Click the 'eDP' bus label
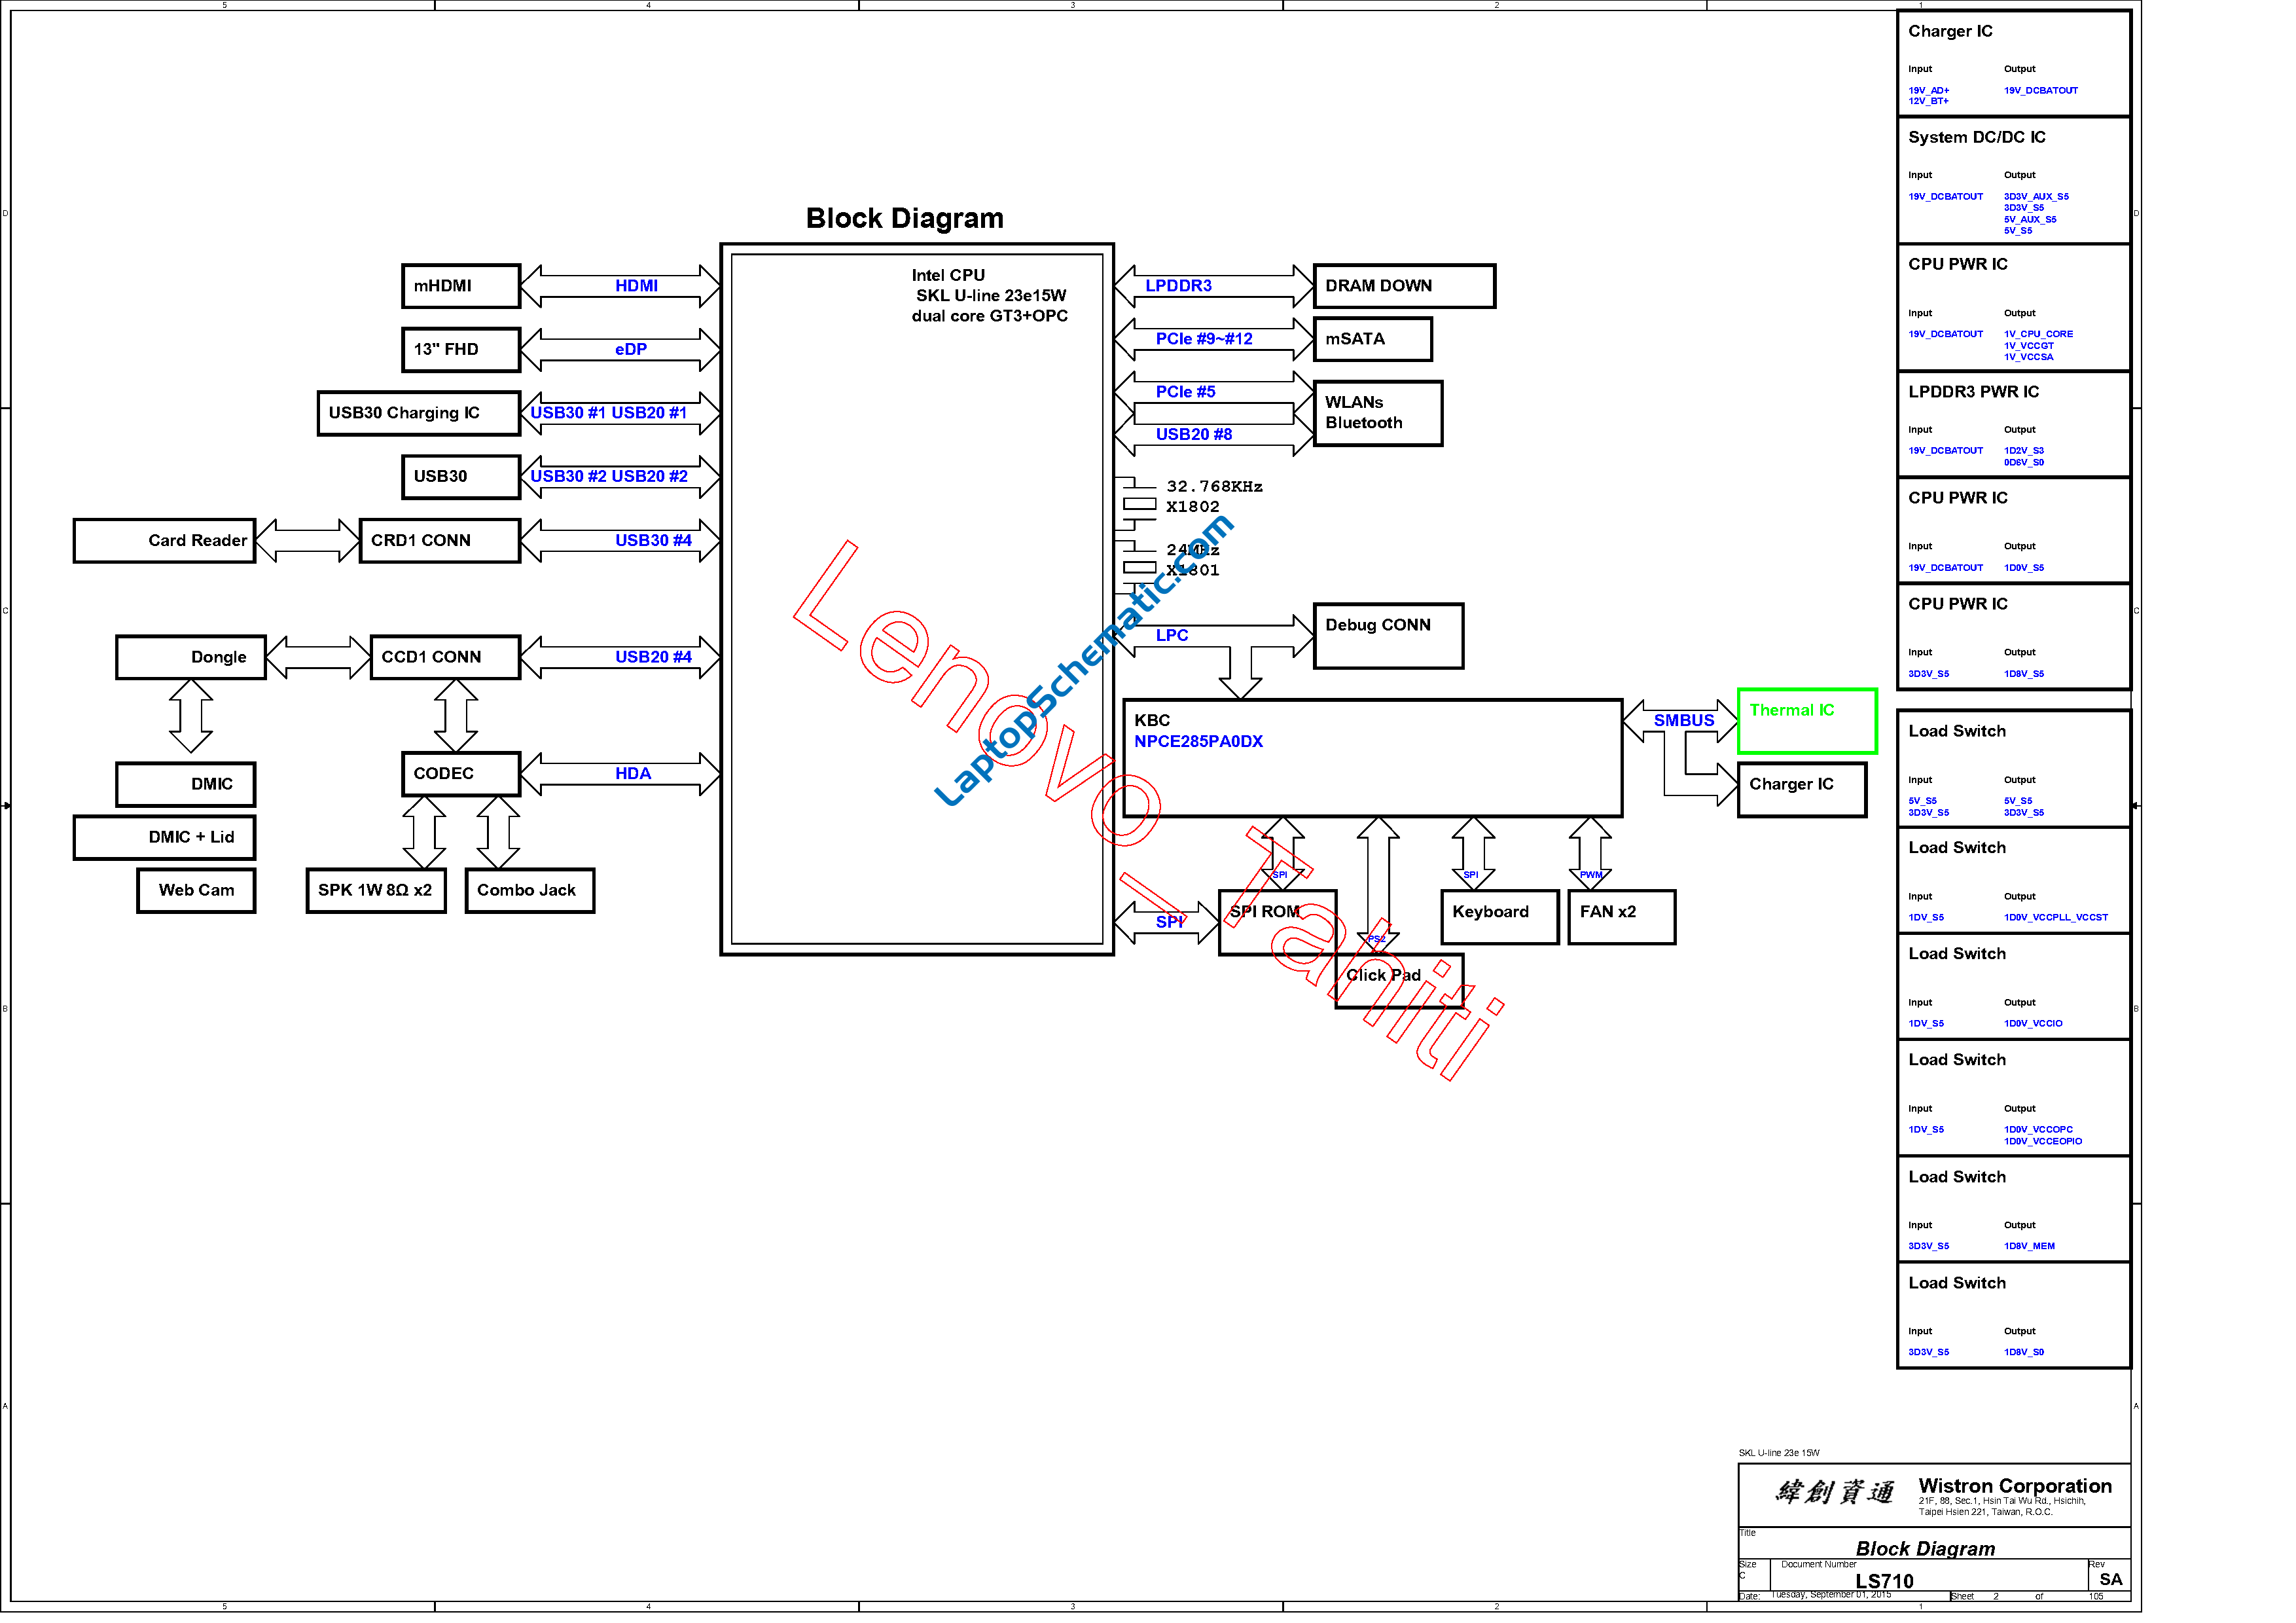Viewport: 2296px width, 1623px height. pos(631,350)
